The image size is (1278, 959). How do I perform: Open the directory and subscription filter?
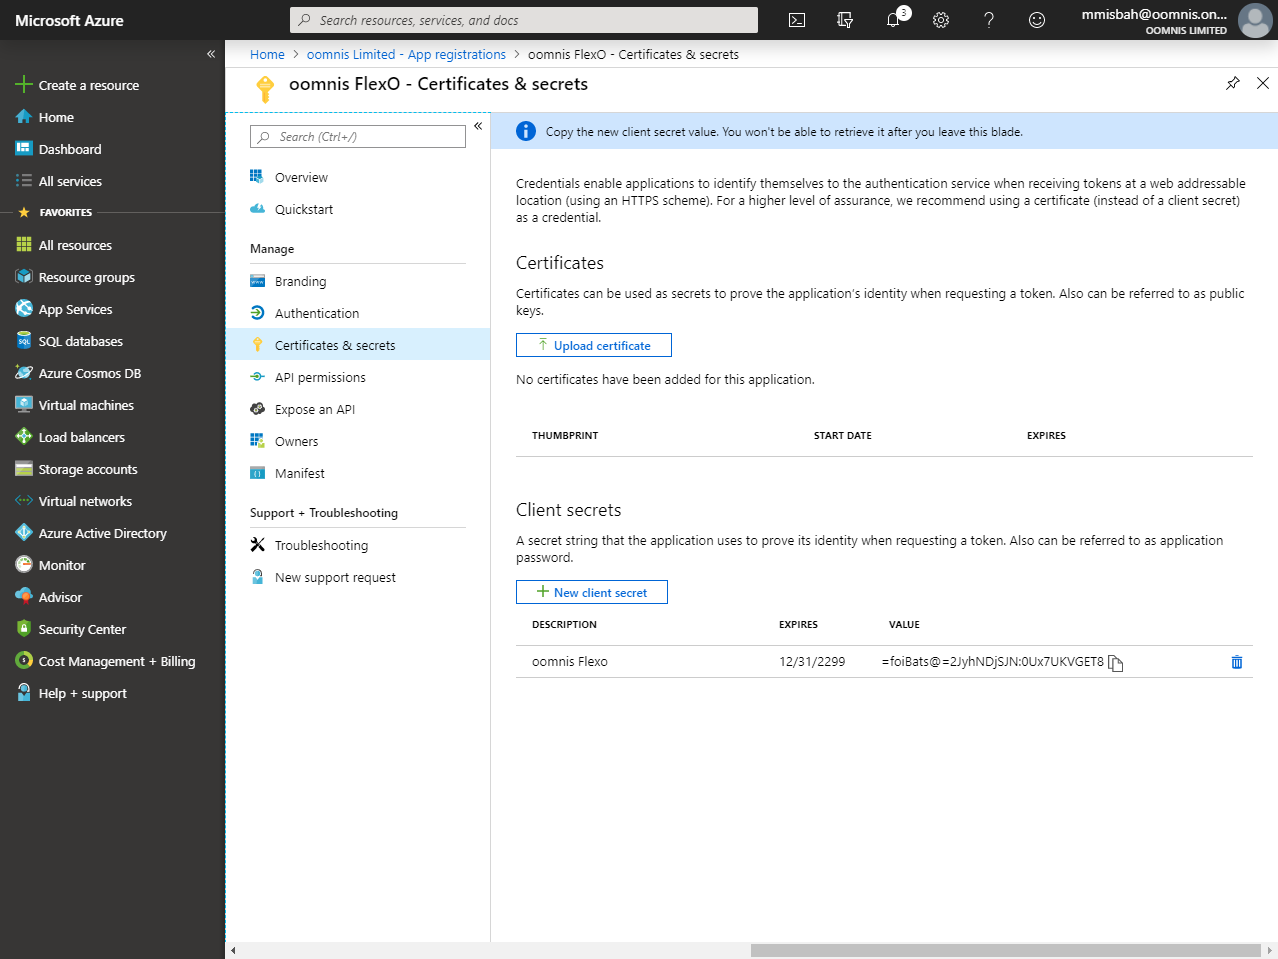[x=845, y=20]
